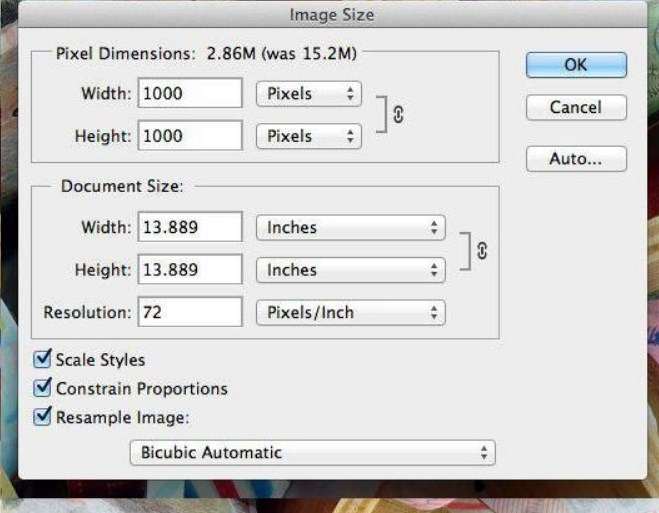Click the Pixel Dimensions chain link icon
The height and width of the screenshot is (513, 659).
(398, 115)
